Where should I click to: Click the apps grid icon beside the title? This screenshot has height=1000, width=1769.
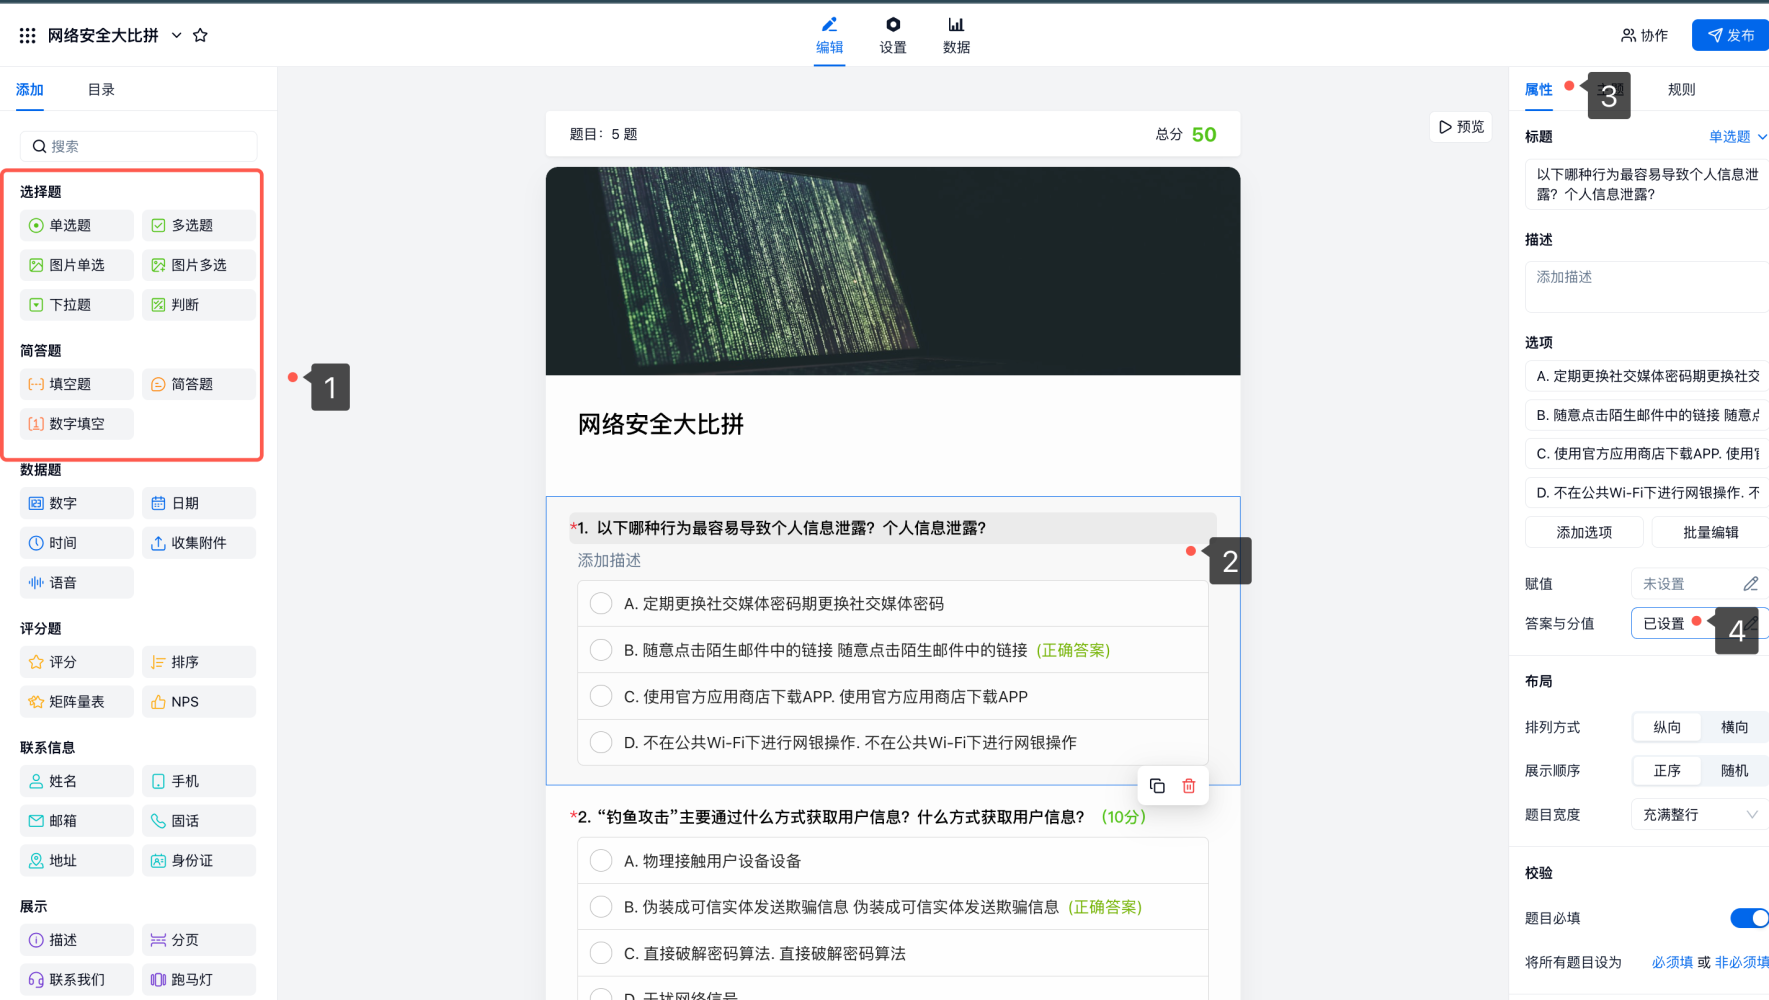27,35
